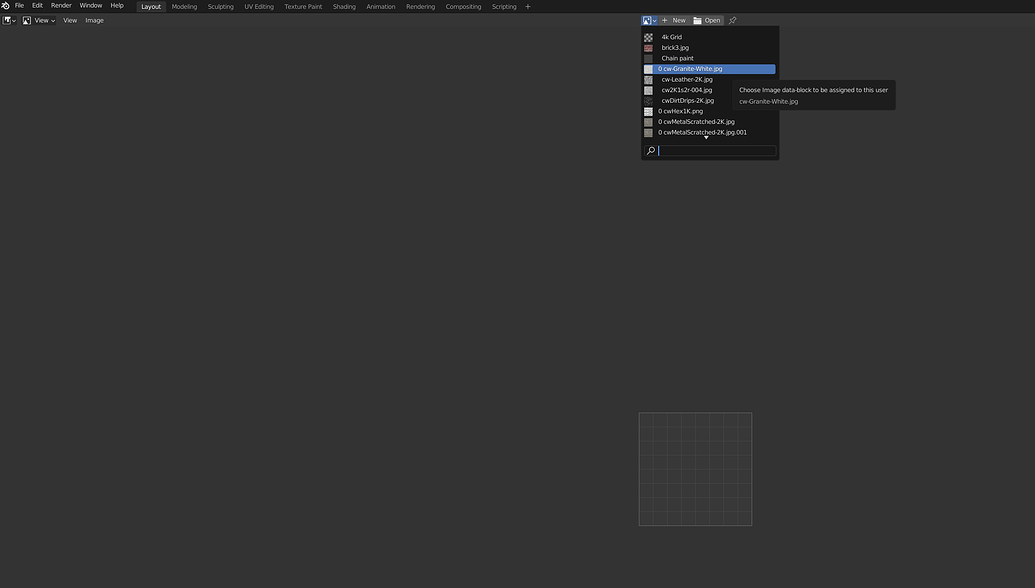
Task: Switch to the Compositing workspace tab
Action: point(463,7)
